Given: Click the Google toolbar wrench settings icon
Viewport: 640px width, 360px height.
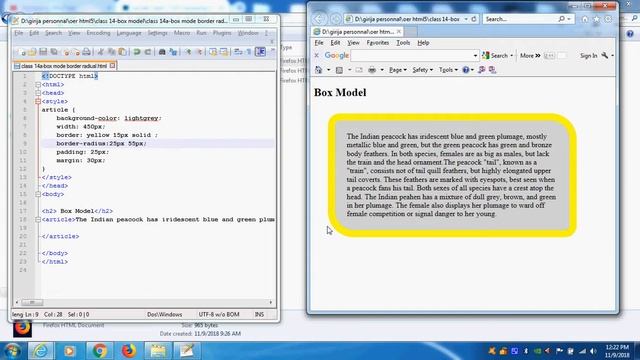Looking at the screenshot, I should [605, 56].
